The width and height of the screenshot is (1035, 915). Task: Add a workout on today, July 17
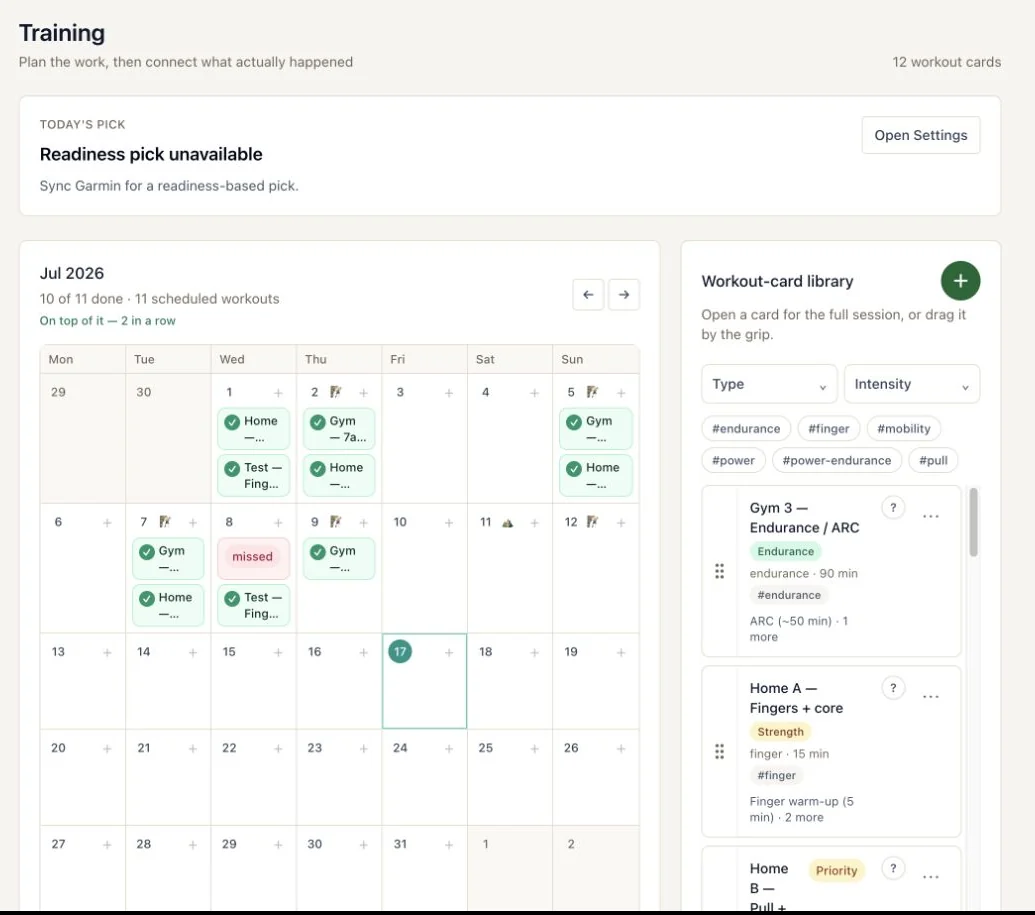point(449,653)
